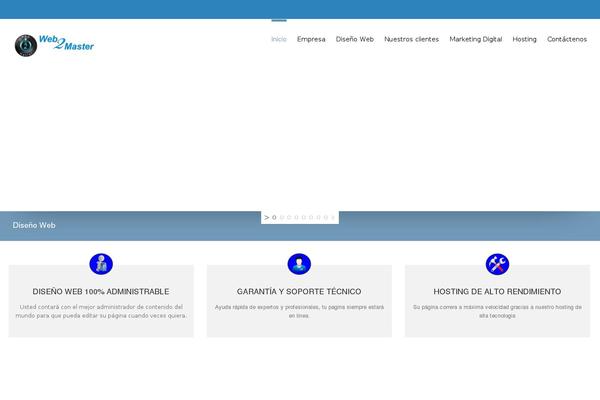Select Nuestros clientes in navigation

[x=411, y=39]
